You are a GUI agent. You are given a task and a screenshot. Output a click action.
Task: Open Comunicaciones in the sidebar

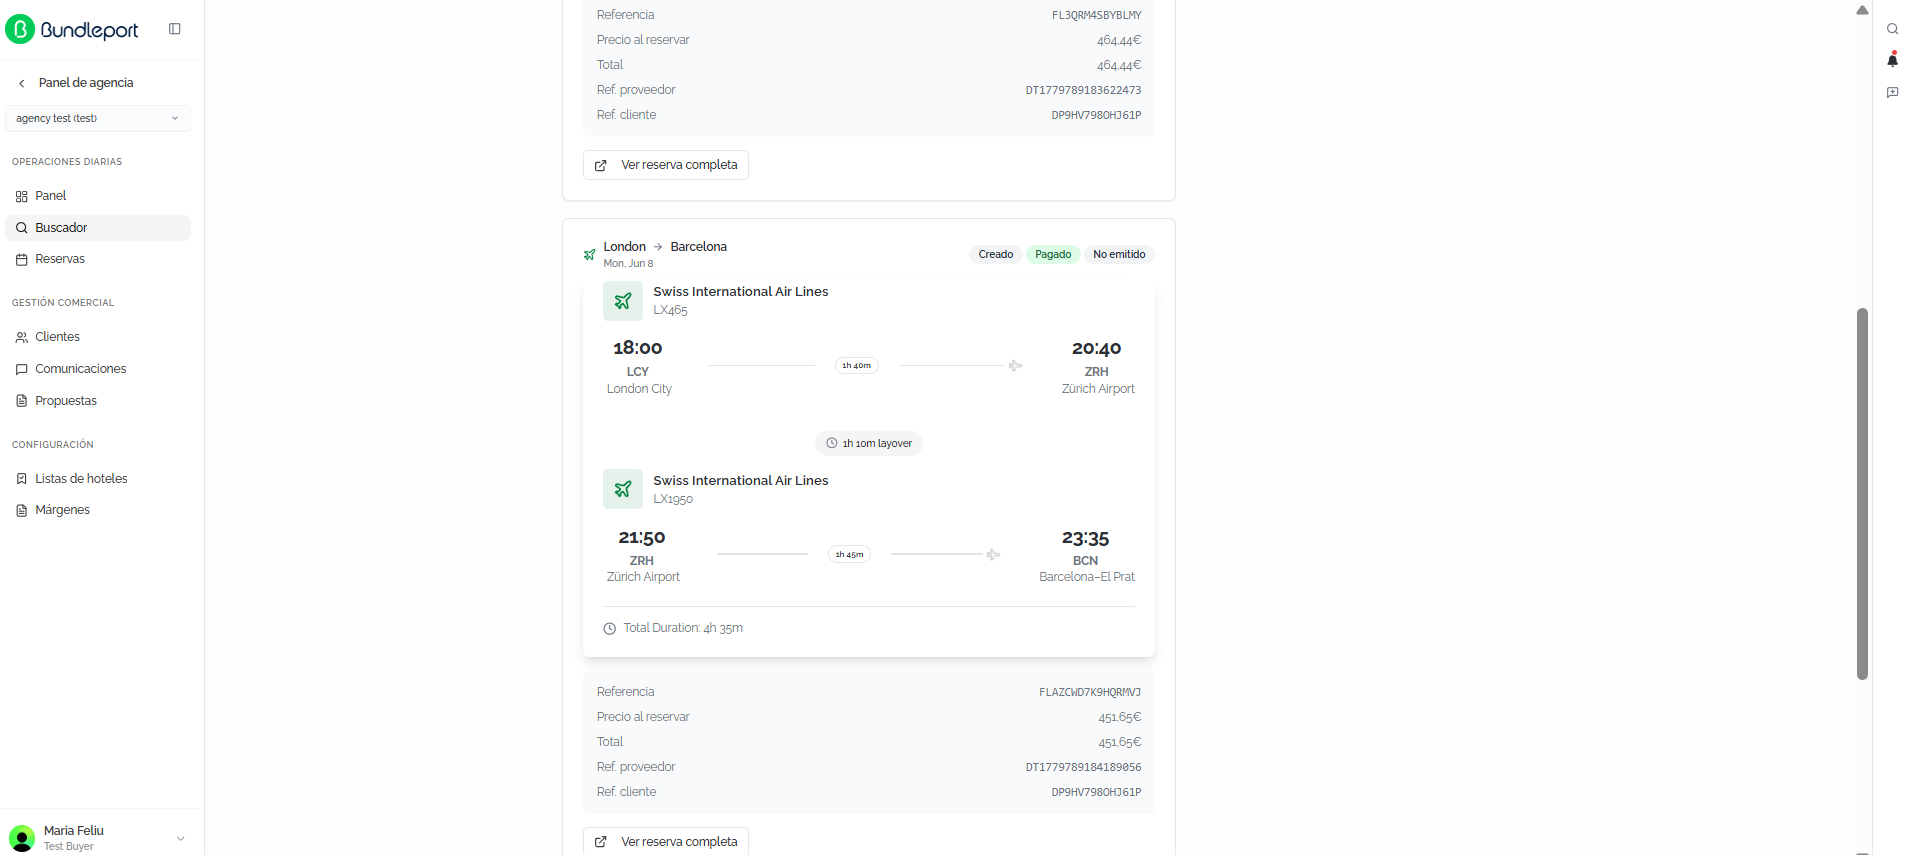pos(98,369)
